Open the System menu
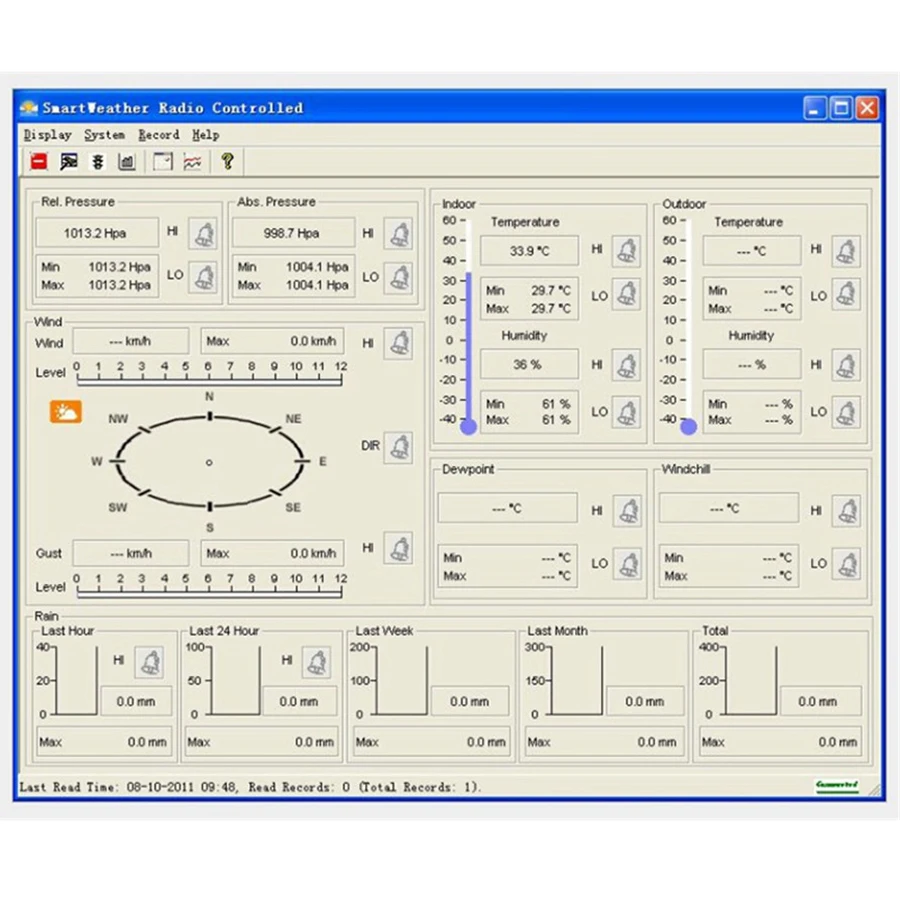This screenshot has width=900, height=900. click(x=105, y=135)
